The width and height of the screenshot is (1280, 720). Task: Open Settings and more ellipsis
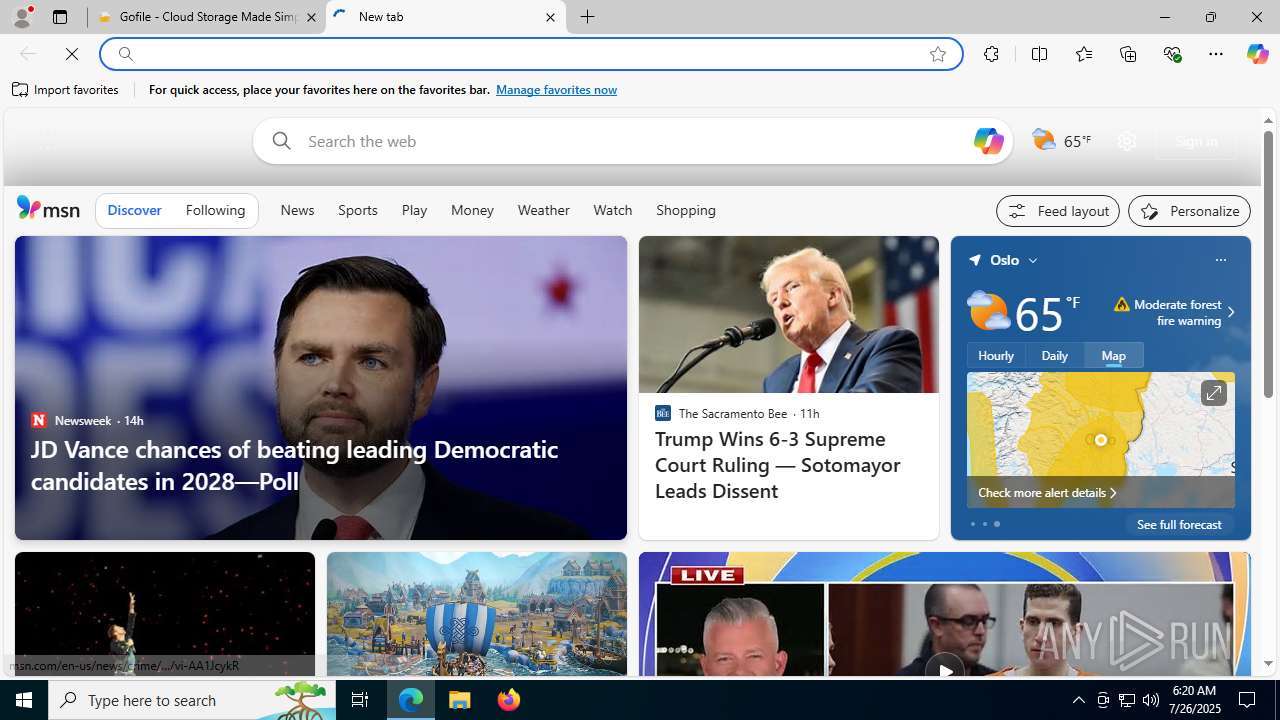coord(1216,54)
